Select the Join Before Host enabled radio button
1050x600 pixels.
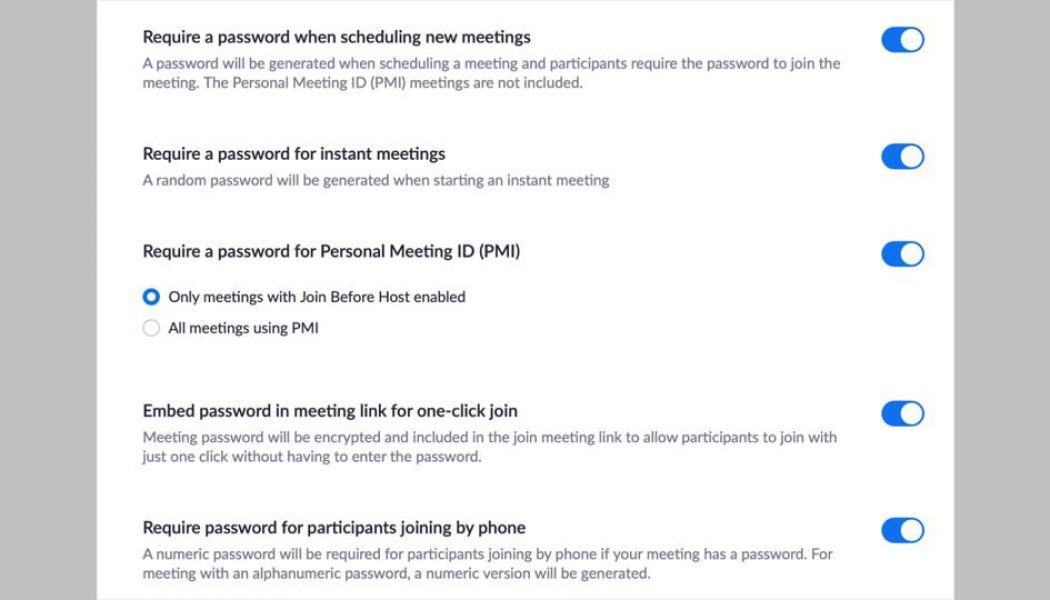click(x=151, y=297)
